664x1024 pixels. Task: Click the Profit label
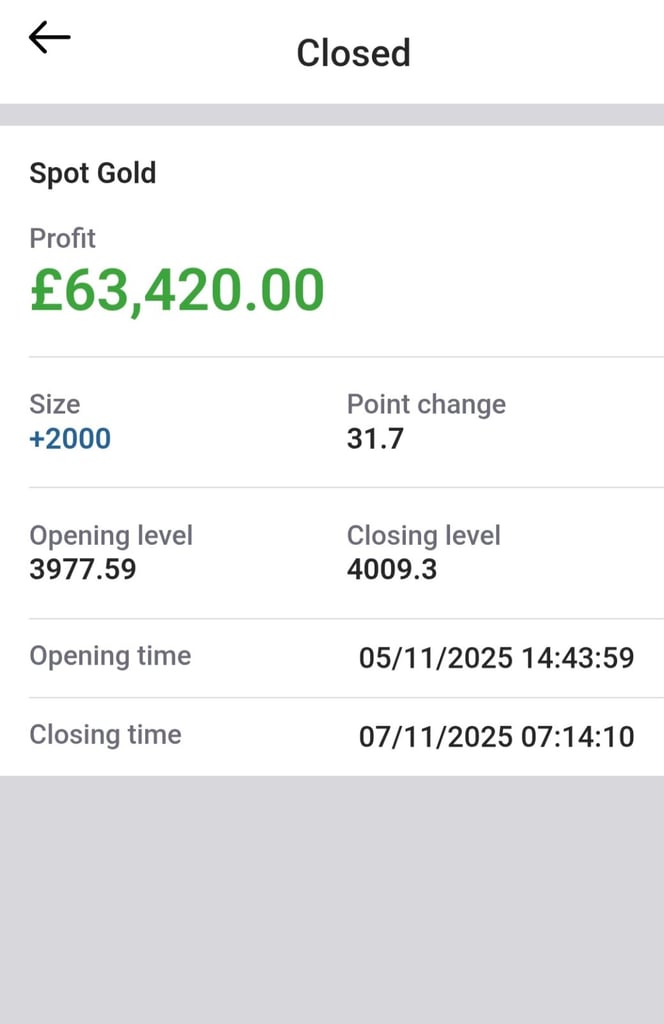point(62,238)
